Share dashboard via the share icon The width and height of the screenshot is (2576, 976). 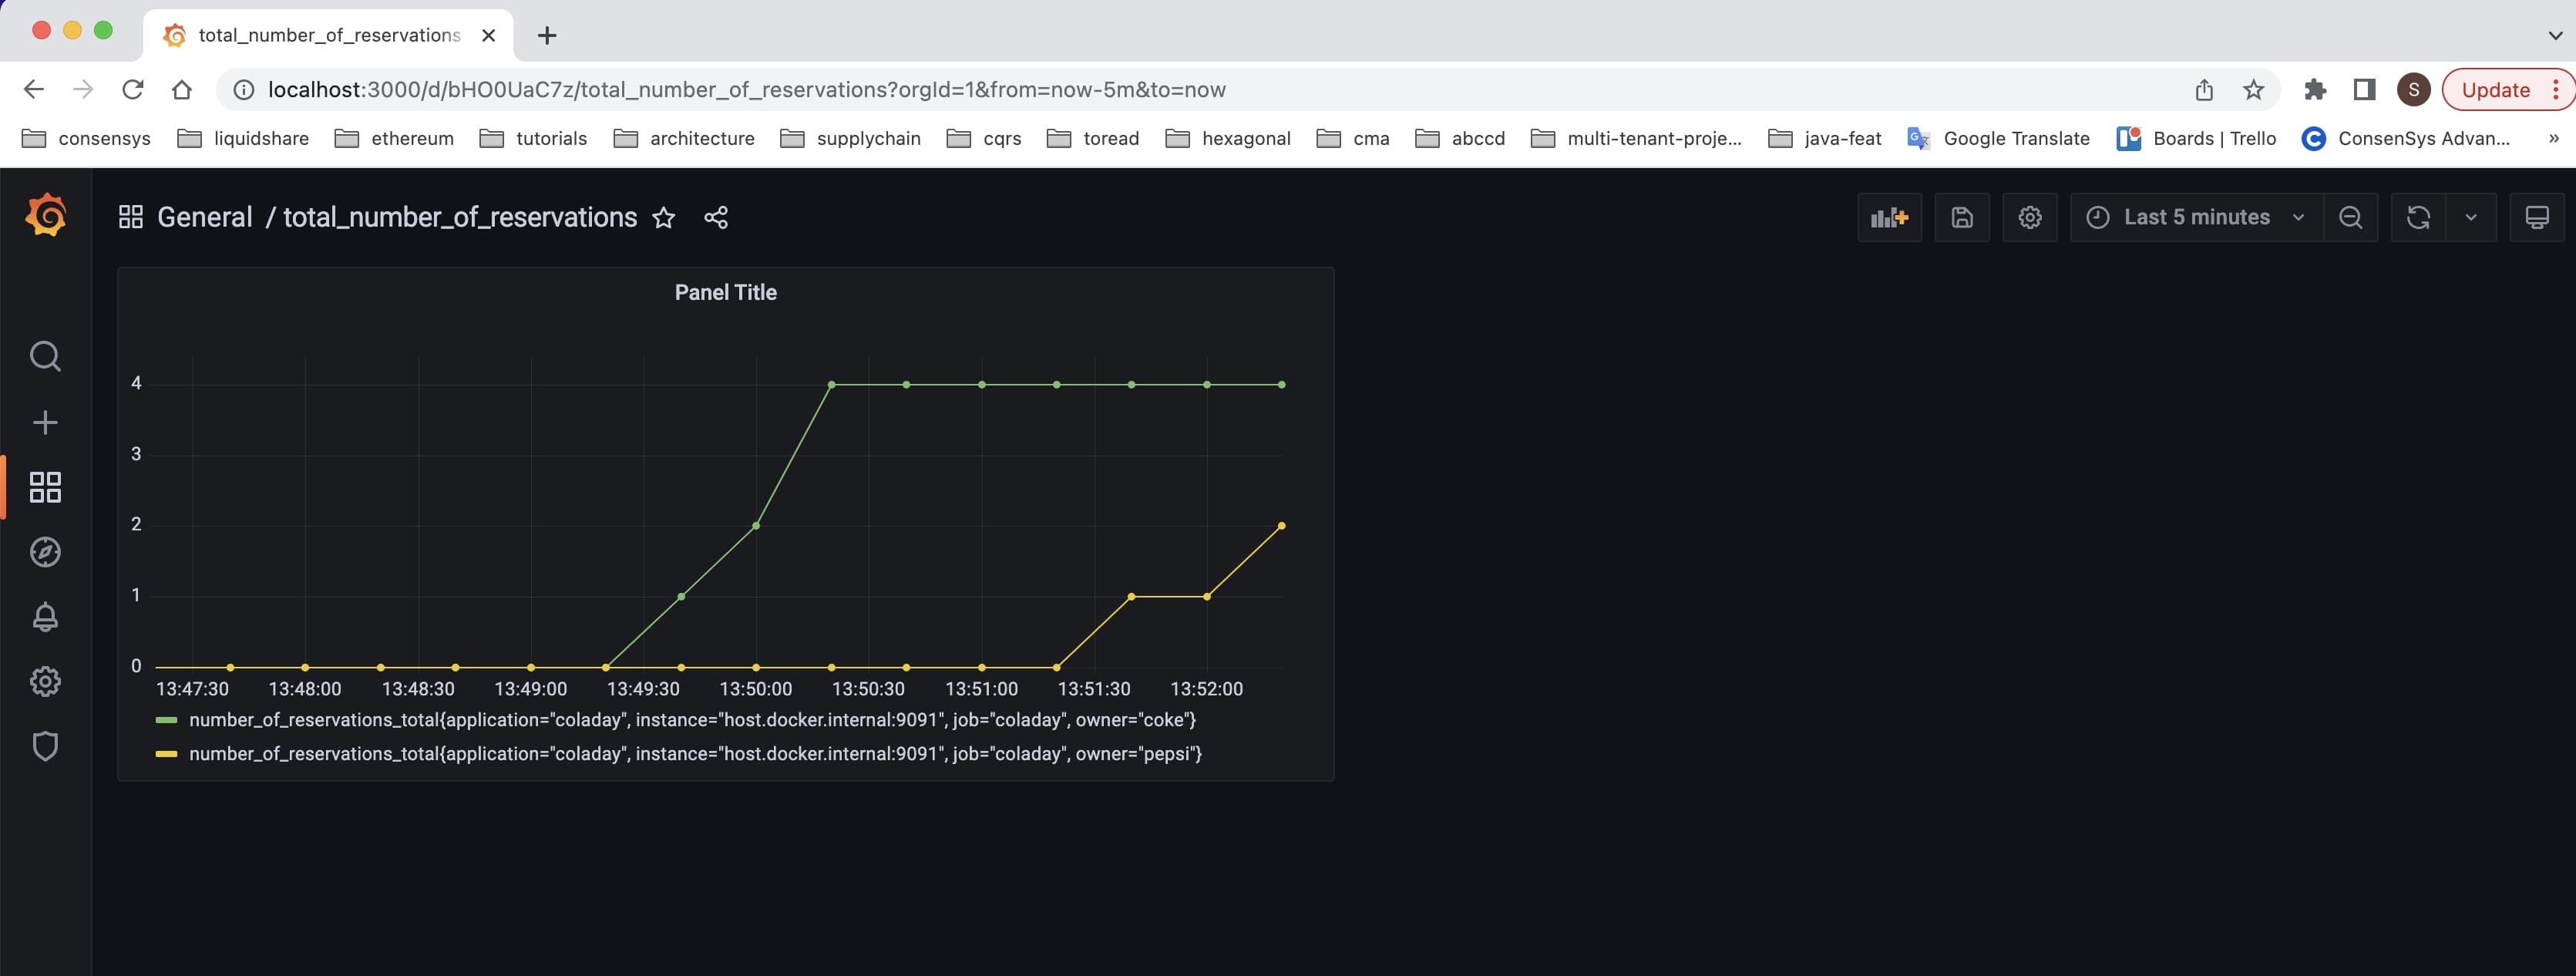click(716, 217)
